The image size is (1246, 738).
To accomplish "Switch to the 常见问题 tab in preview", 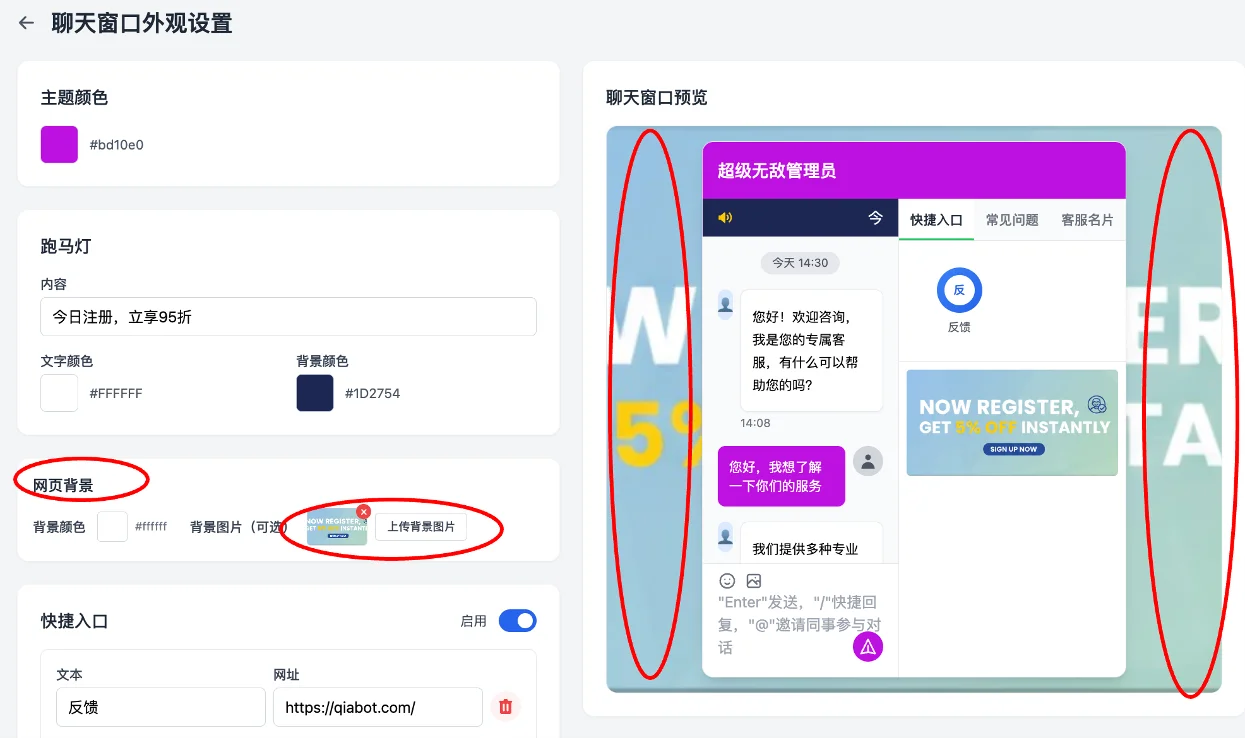I will [x=1011, y=219].
